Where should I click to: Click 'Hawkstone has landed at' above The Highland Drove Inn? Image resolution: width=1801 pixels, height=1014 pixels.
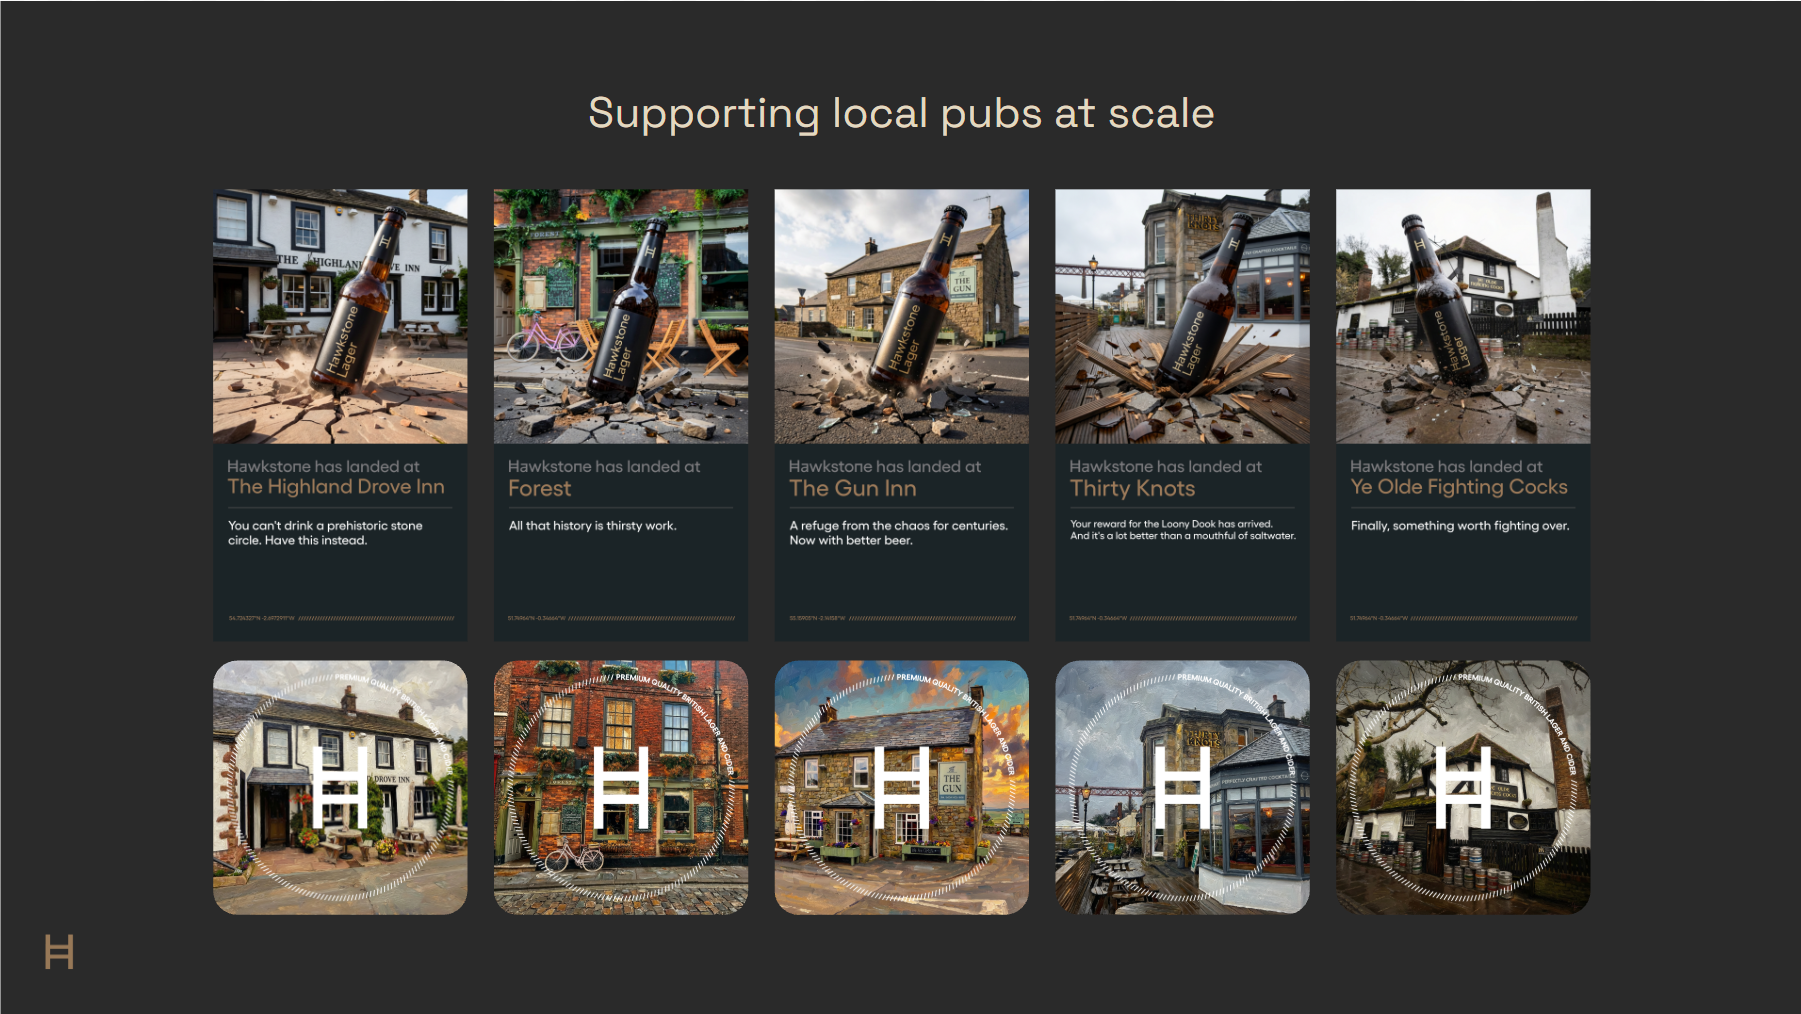click(323, 466)
